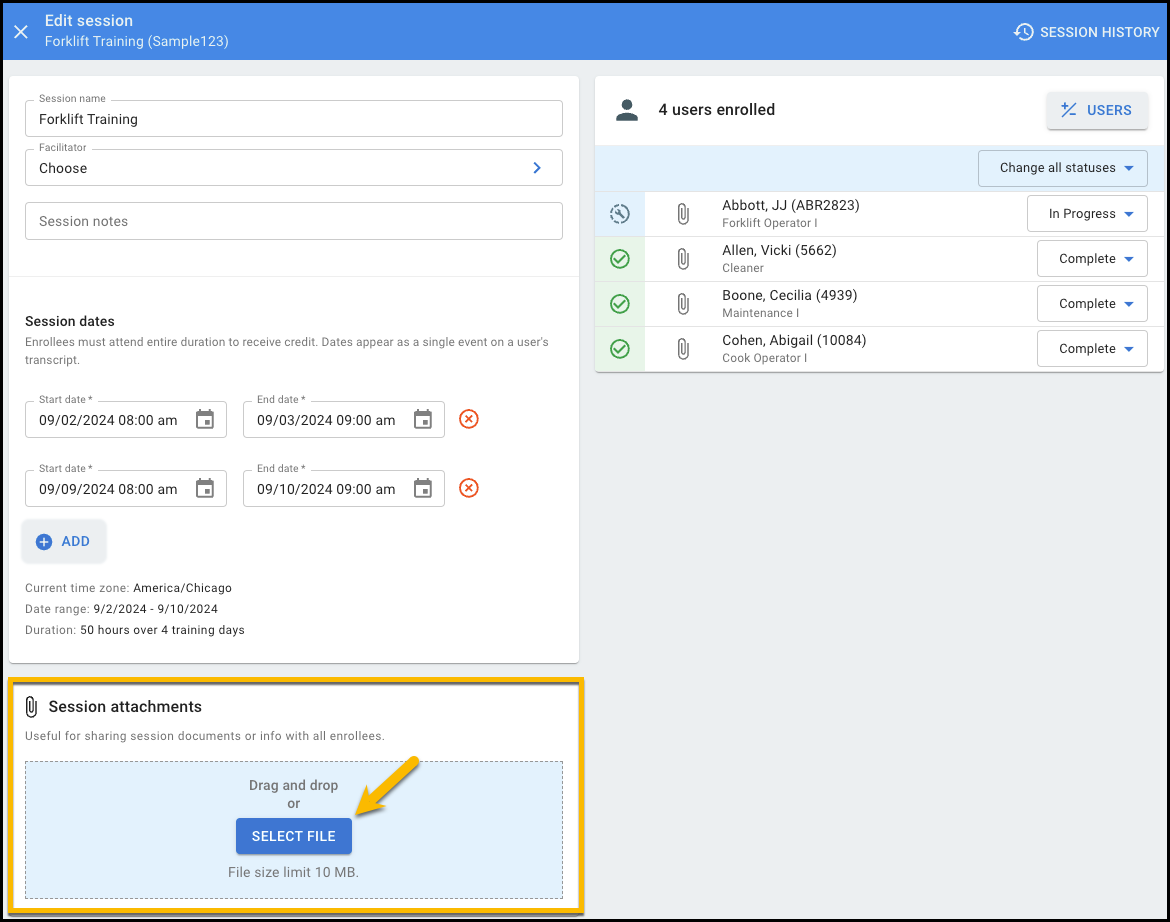Open attachments for Allen, Vicki
This screenshot has width=1170, height=922.
[683, 259]
